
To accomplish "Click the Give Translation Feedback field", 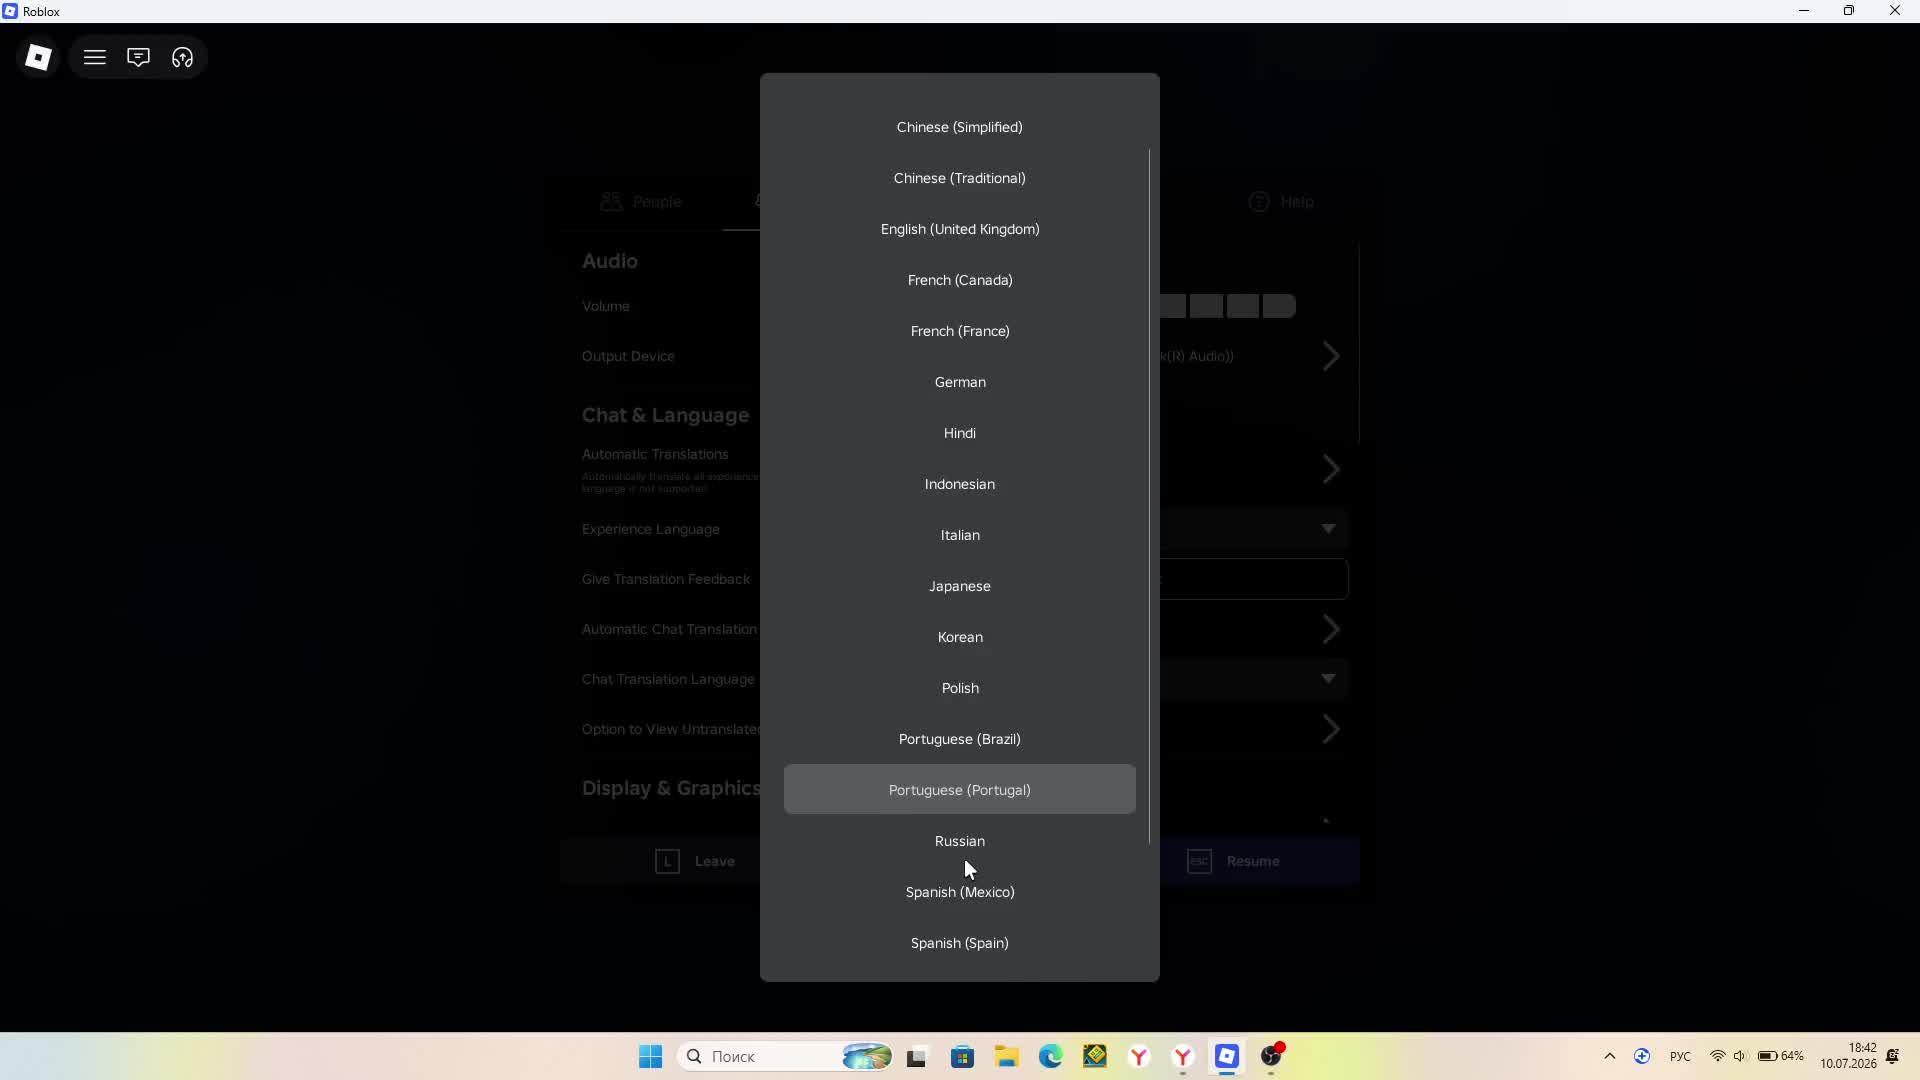I will point(1254,579).
